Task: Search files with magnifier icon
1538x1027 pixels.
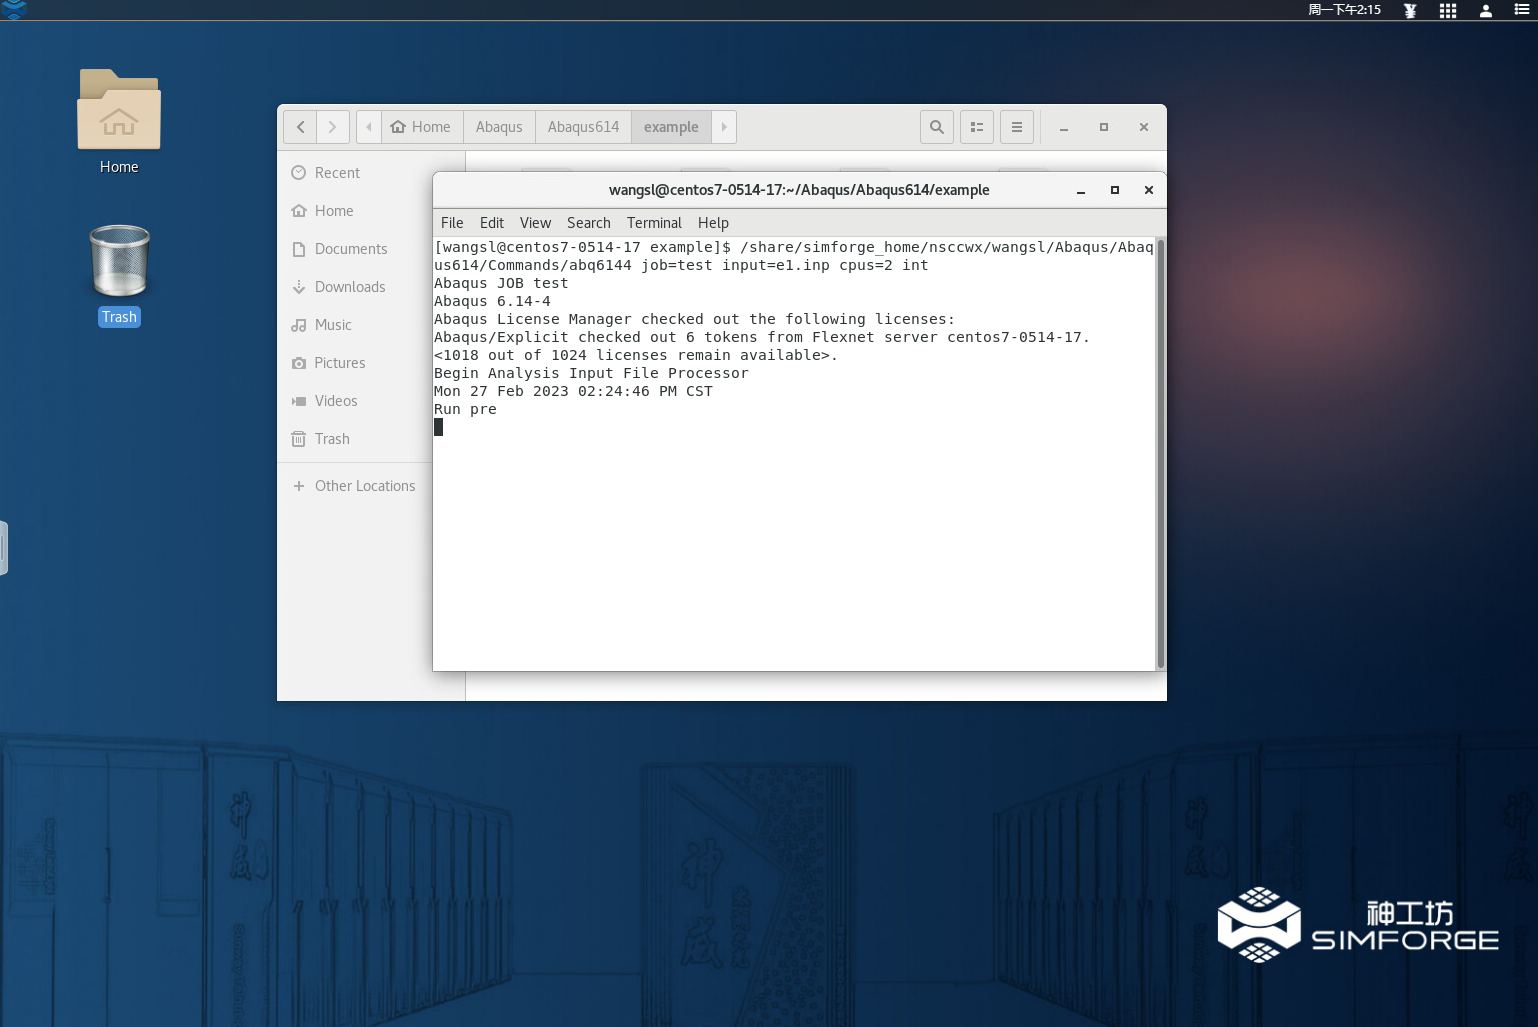Action: click(x=937, y=127)
